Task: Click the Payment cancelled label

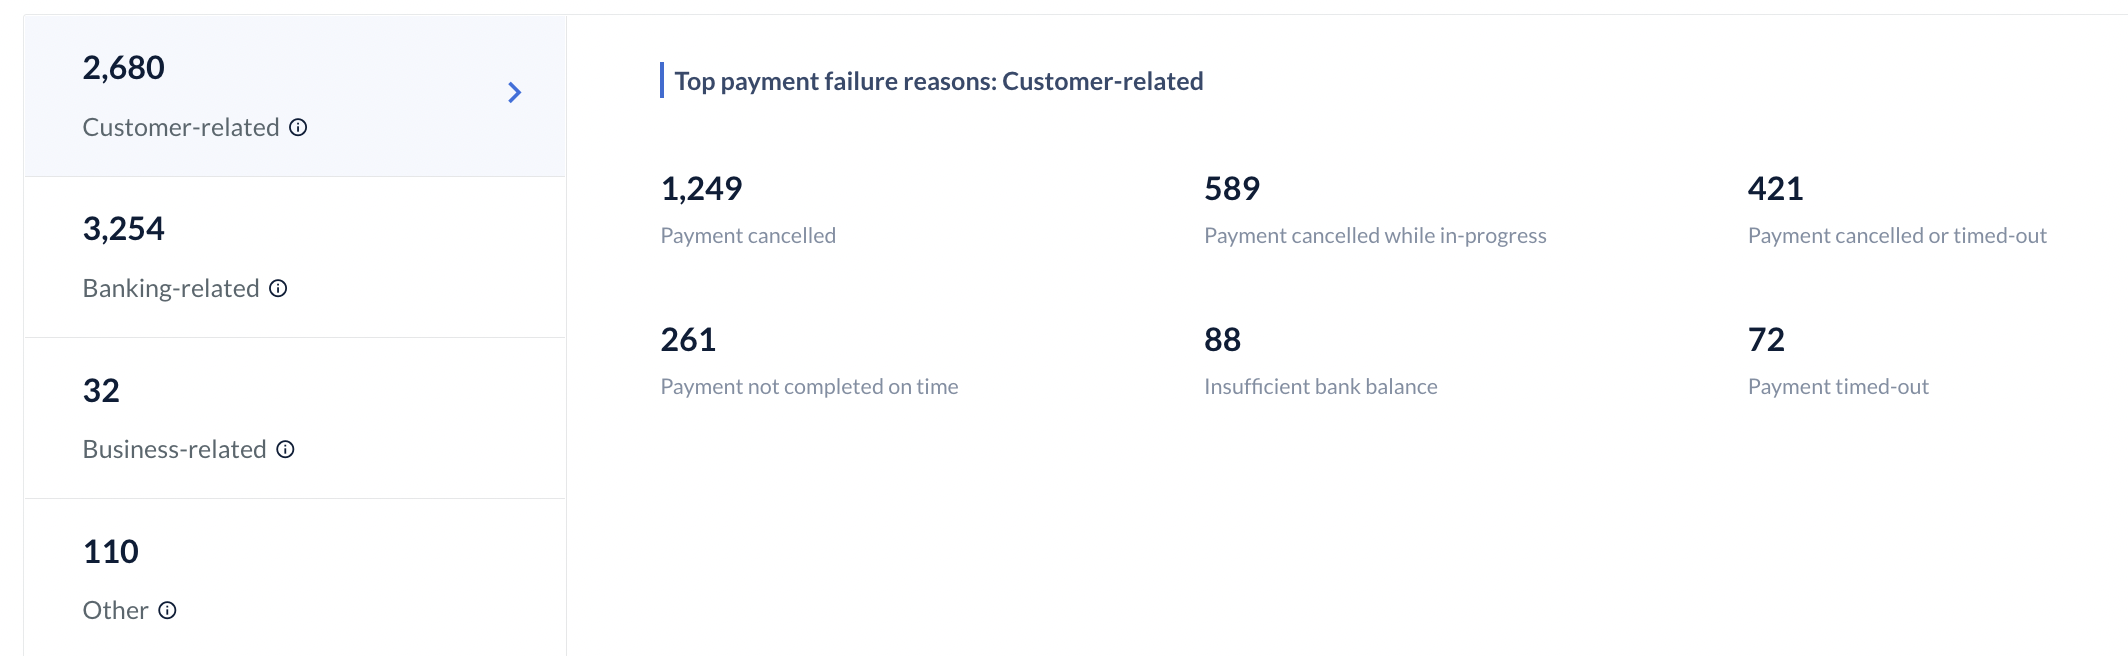Action: pyautogui.click(x=748, y=235)
